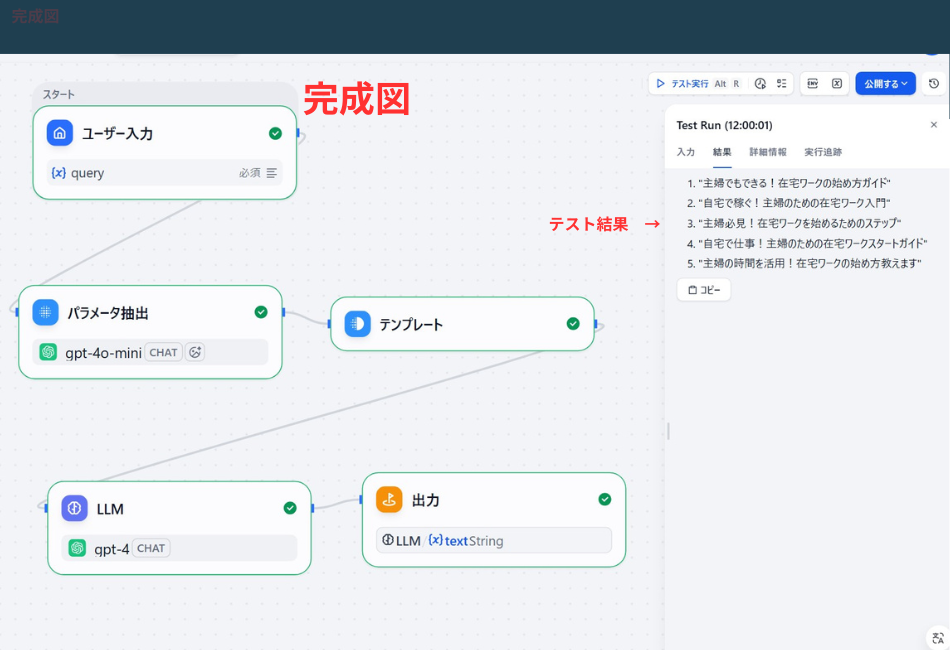Click the テンプレート node icon

(358, 324)
